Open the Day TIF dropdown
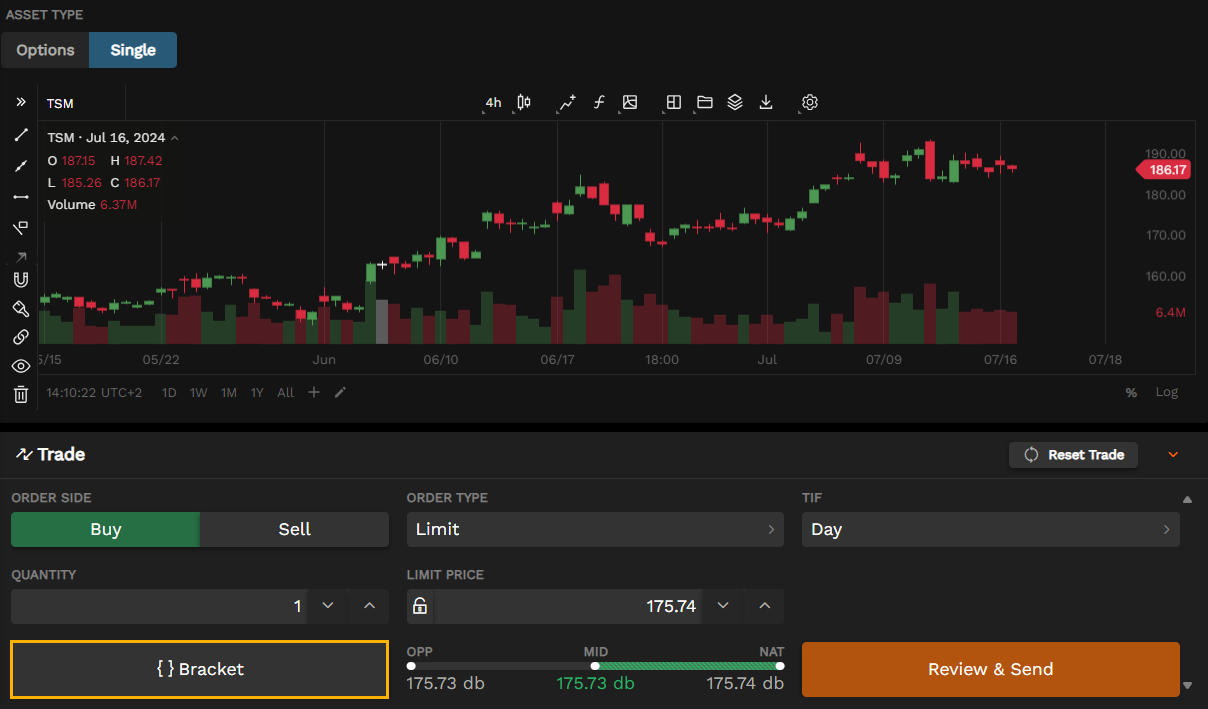 click(991, 529)
